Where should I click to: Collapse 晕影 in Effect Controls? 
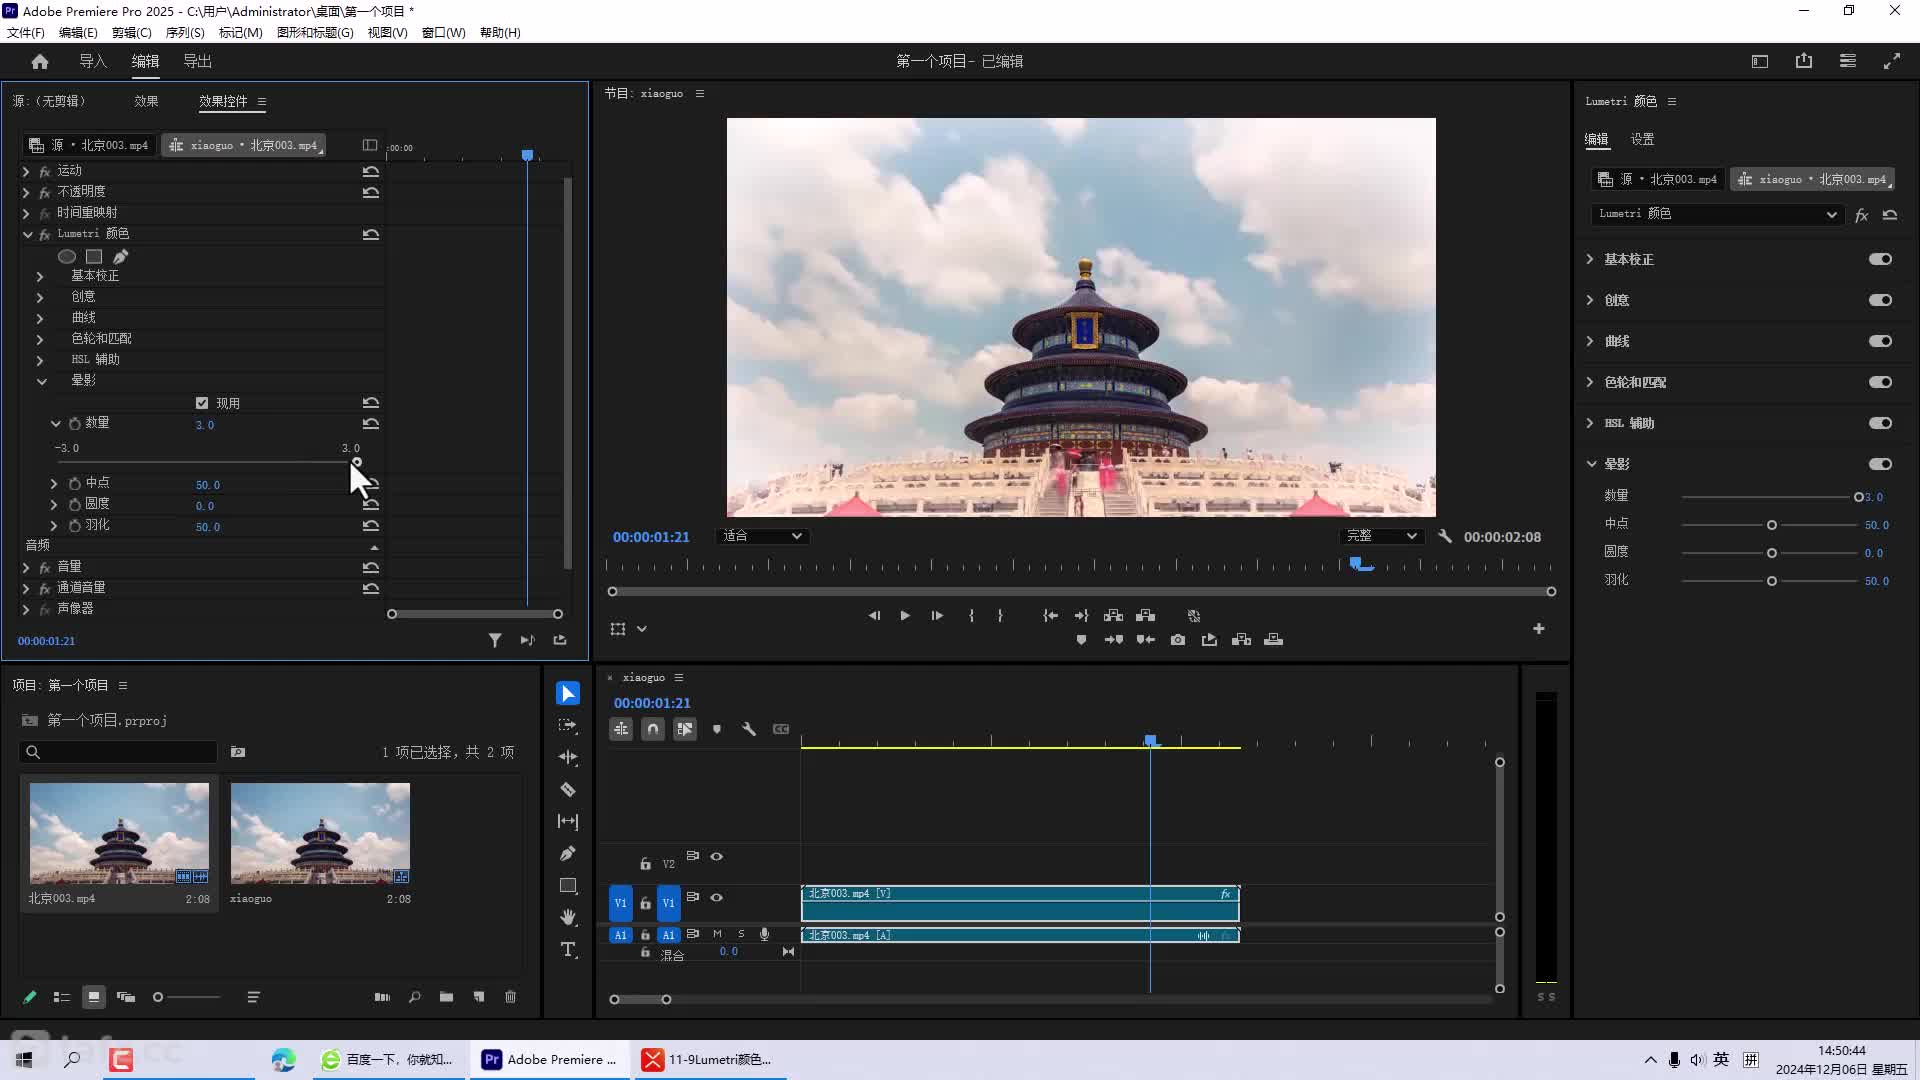tap(41, 381)
